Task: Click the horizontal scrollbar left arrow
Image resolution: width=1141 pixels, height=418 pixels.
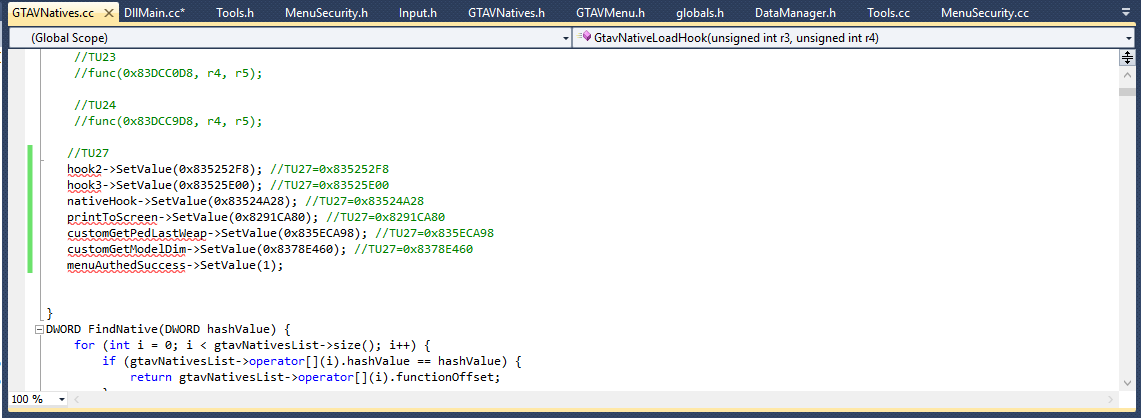Action: [x=77, y=399]
